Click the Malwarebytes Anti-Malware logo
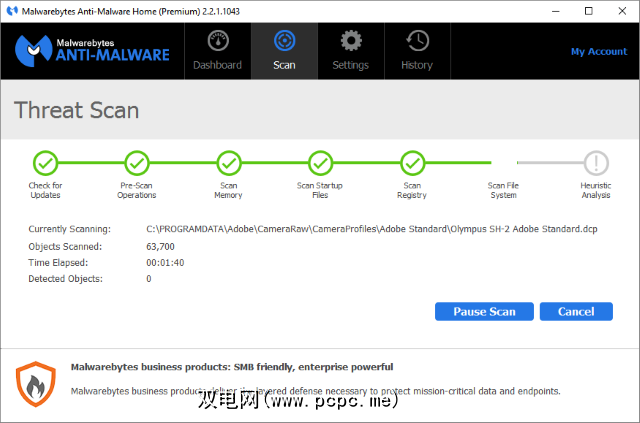640x423 pixels. coord(92,51)
